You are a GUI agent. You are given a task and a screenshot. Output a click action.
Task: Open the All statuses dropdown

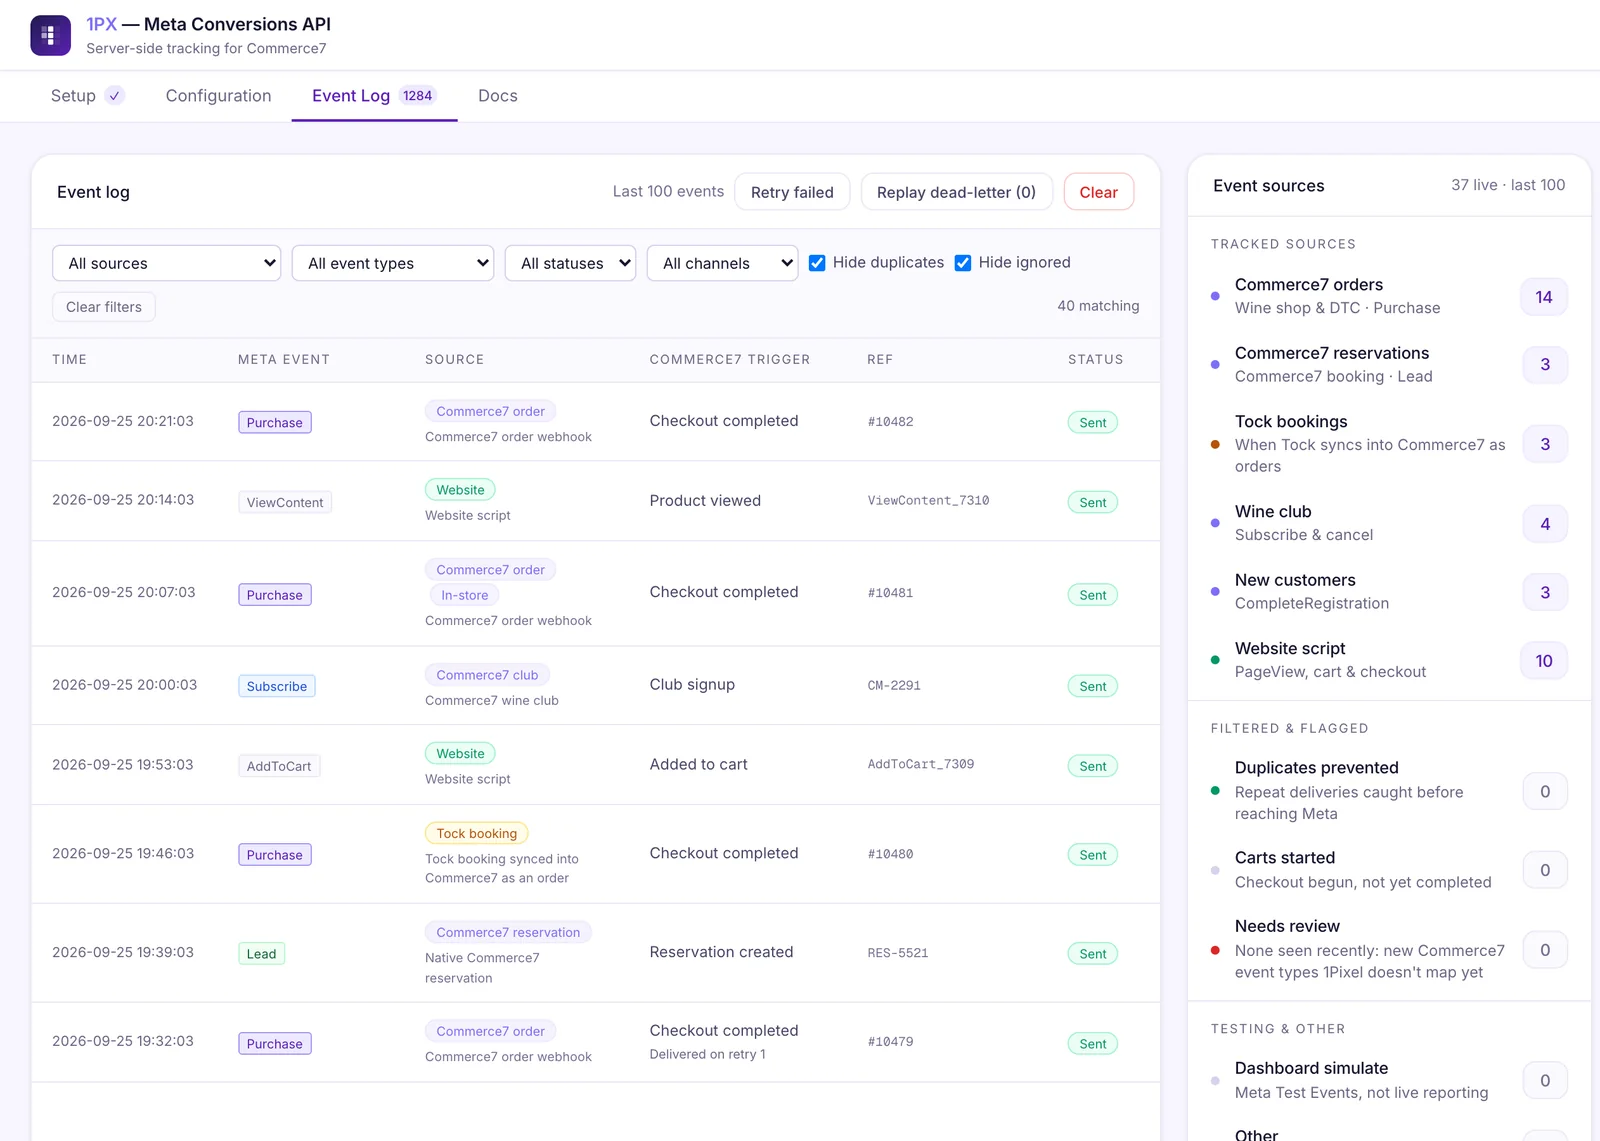pyautogui.click(x=570, y=263)
